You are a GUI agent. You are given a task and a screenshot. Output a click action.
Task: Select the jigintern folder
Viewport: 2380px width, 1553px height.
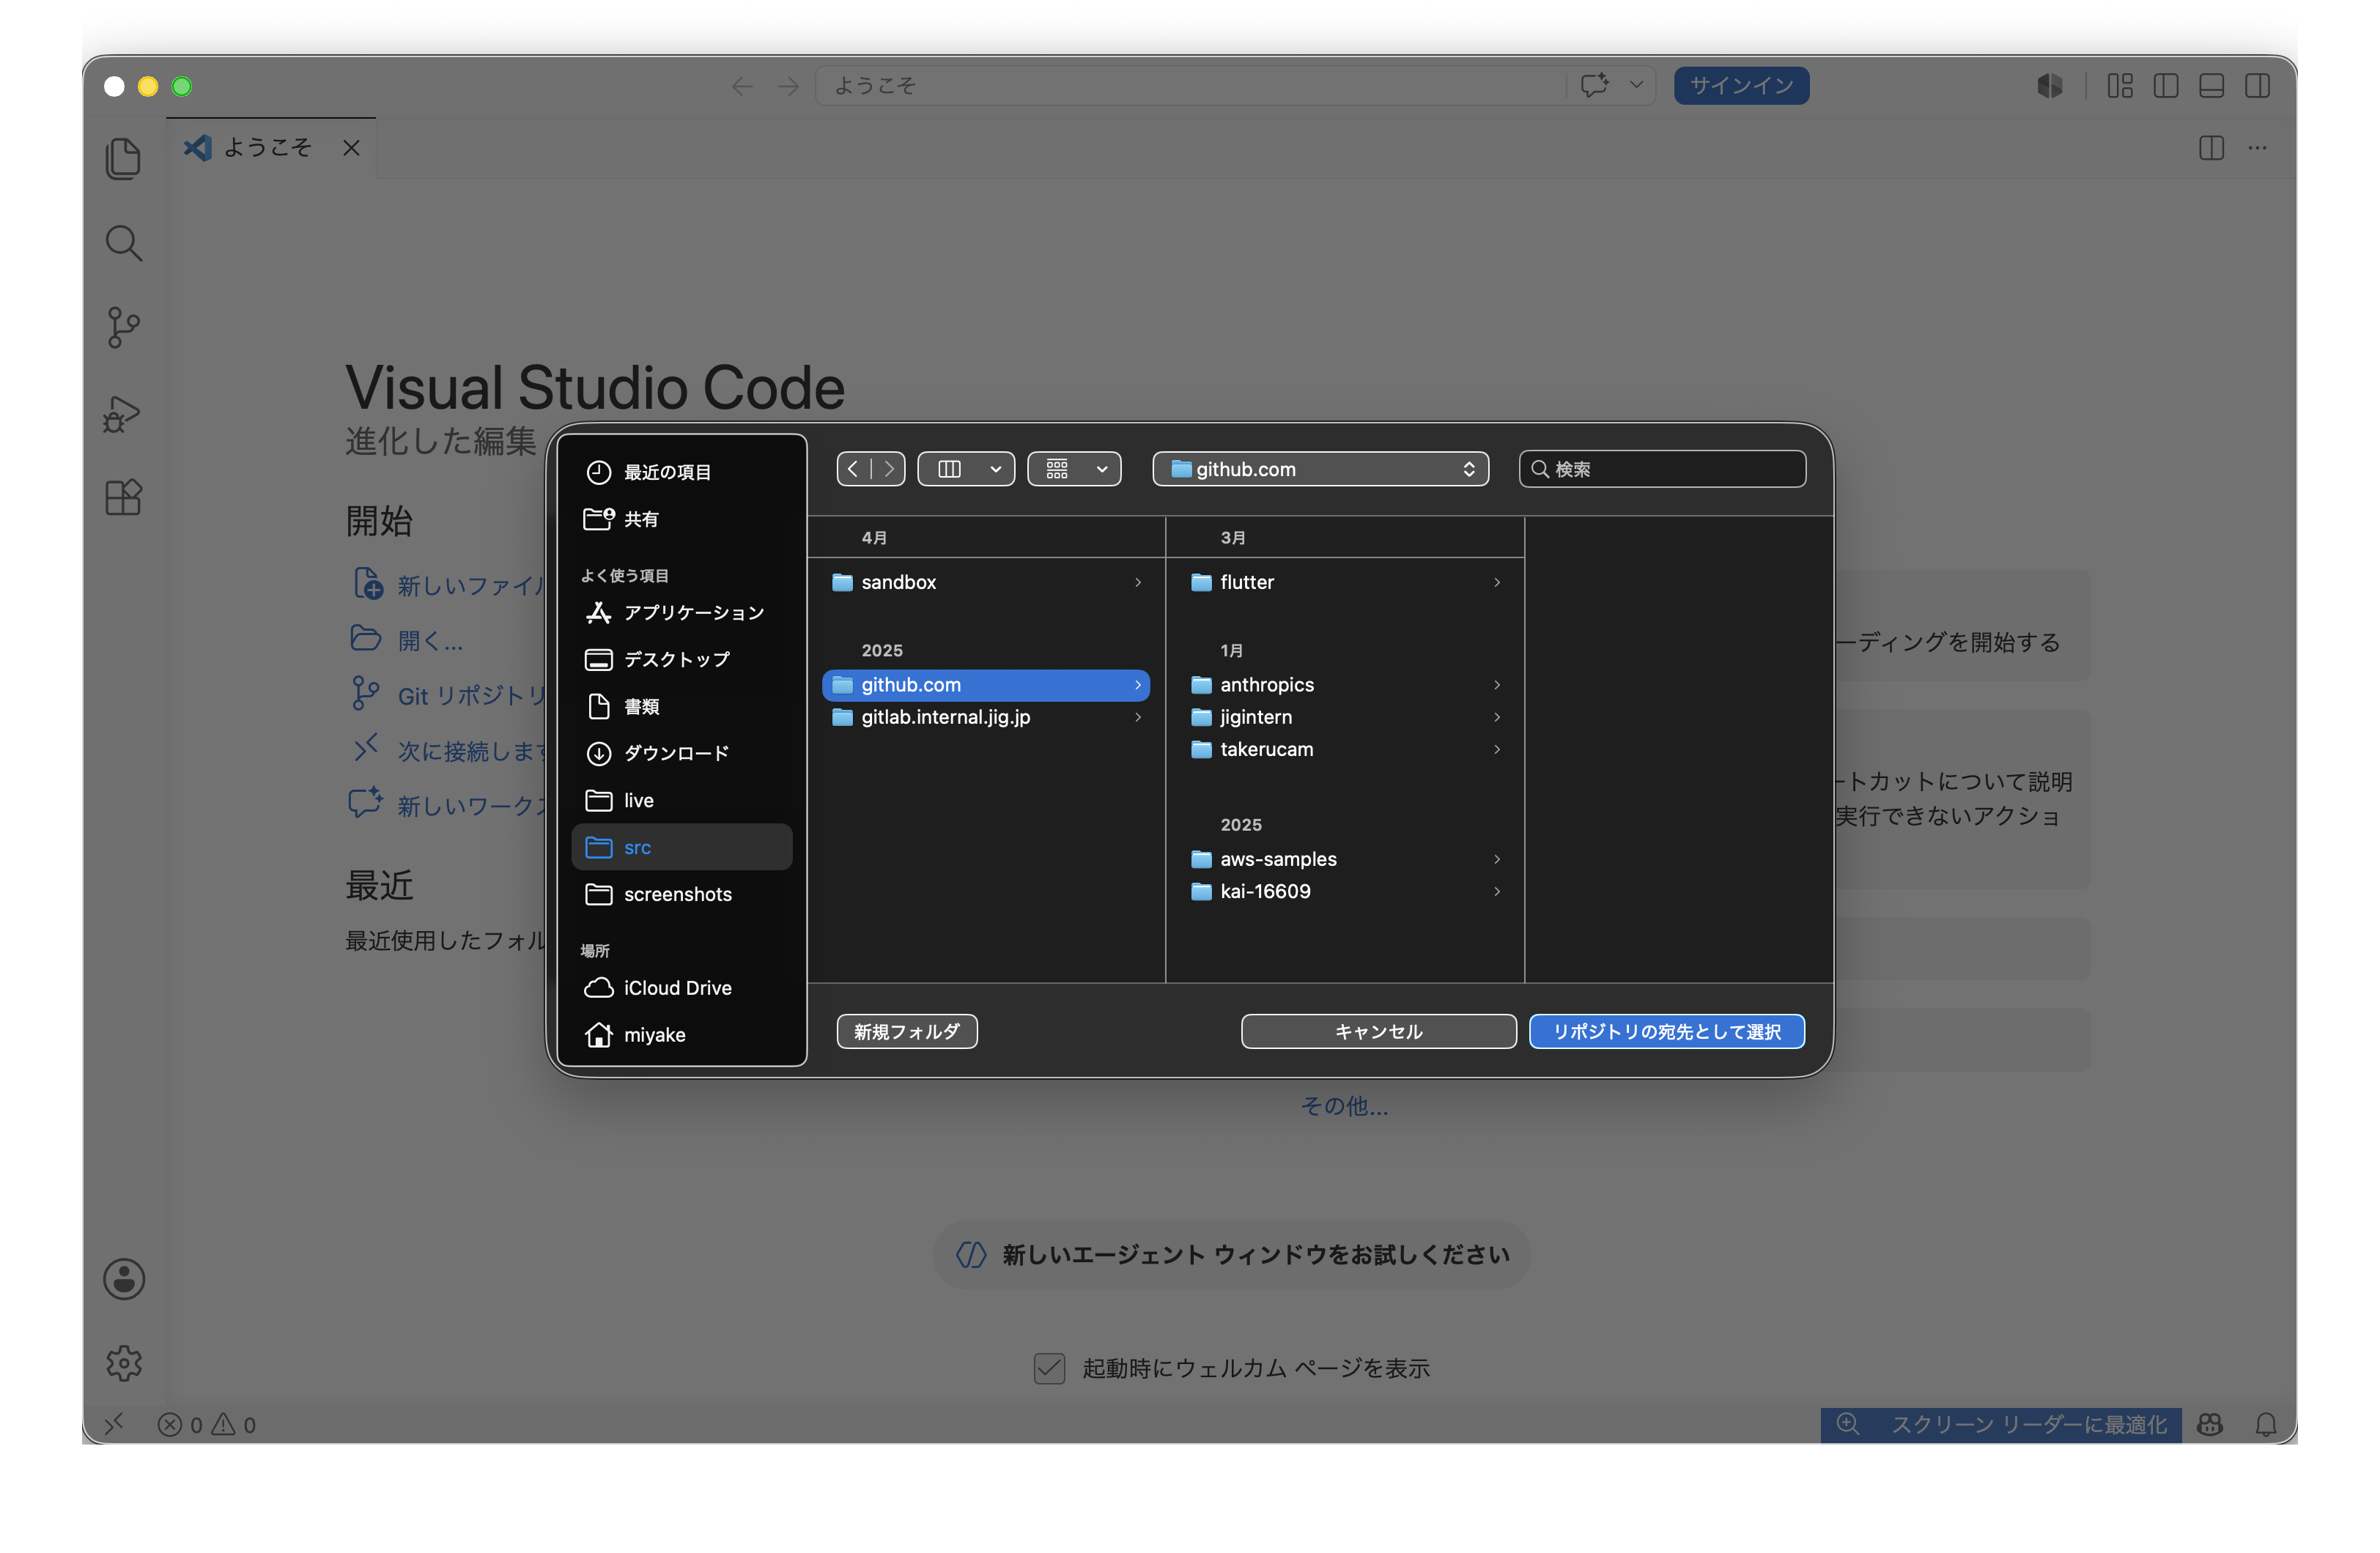[1345, 717]
